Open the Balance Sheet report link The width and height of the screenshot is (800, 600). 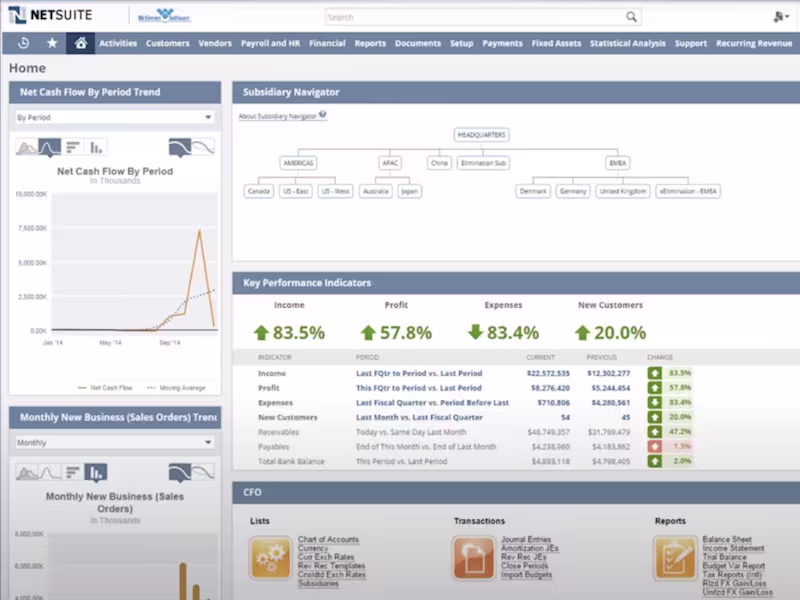(x=727, y=539)
